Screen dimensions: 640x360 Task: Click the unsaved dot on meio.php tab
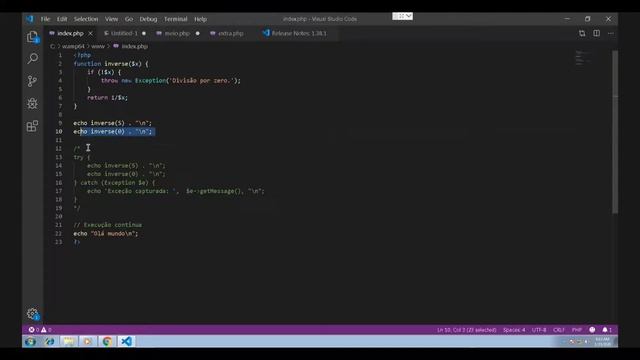(x=198, y=33)
